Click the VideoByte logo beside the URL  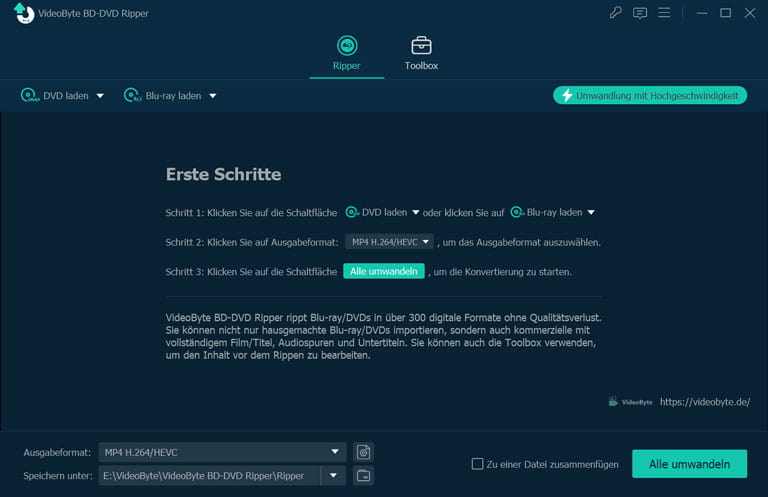click(x=630, y=402)
